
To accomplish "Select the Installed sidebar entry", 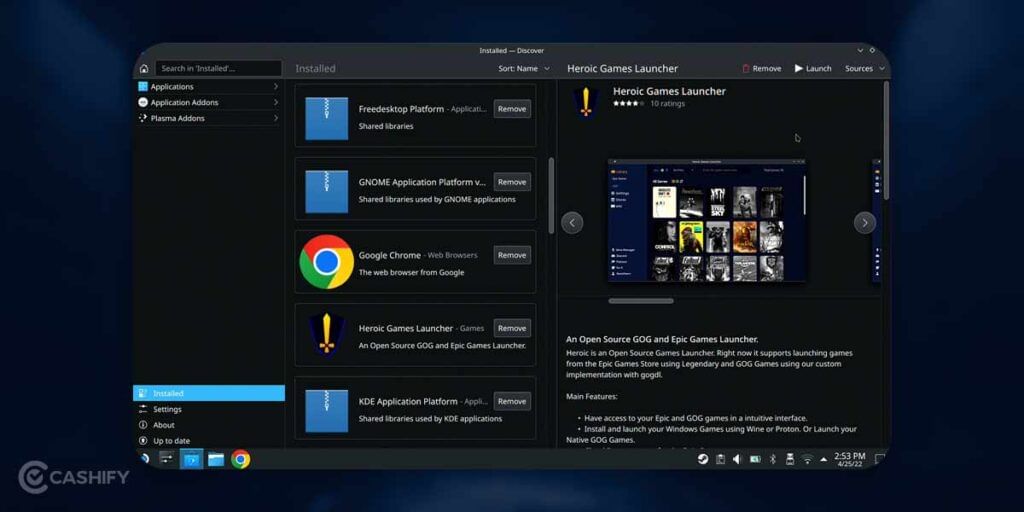I will [209, 393].
